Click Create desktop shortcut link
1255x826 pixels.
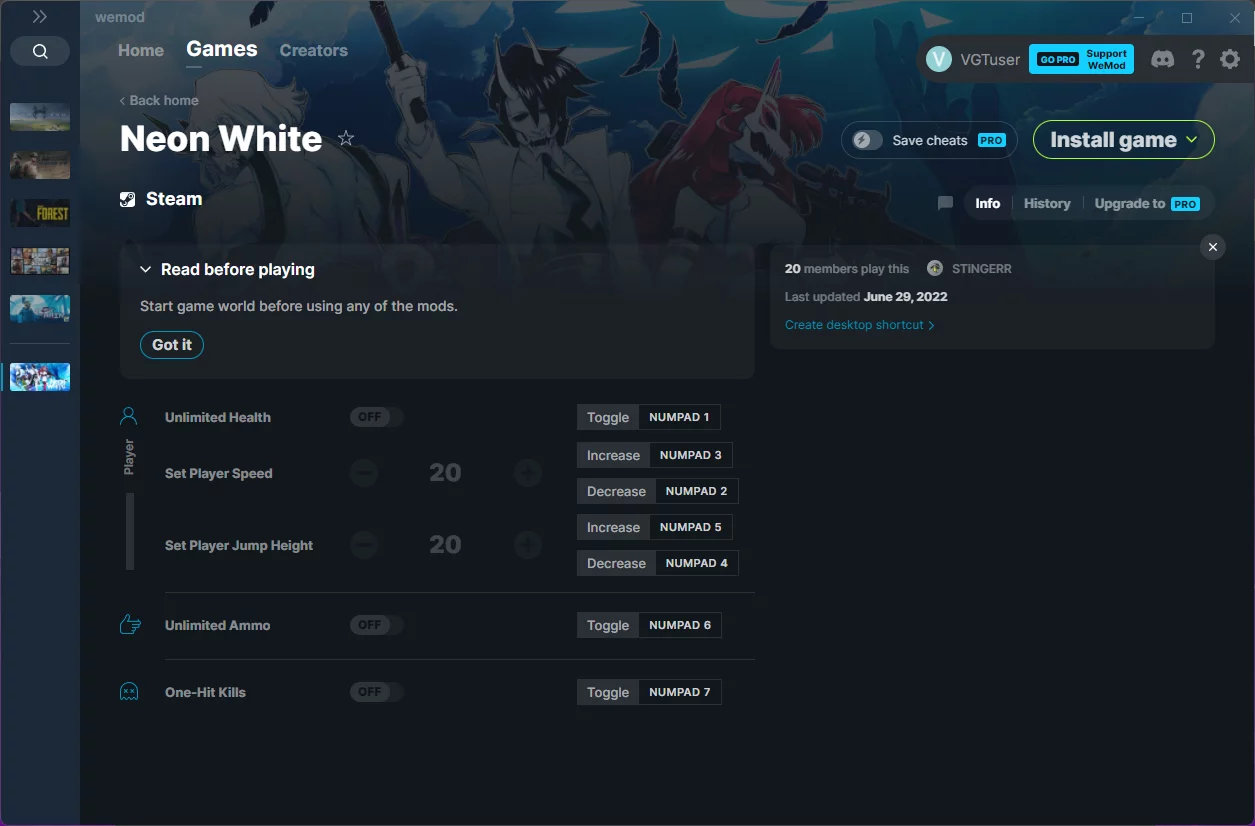pyautogui.click(x=860, y=325)
